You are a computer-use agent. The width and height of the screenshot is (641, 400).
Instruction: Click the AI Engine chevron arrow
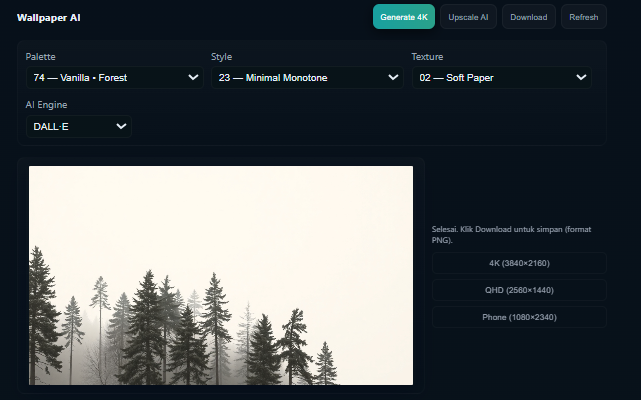coord(121,126)
